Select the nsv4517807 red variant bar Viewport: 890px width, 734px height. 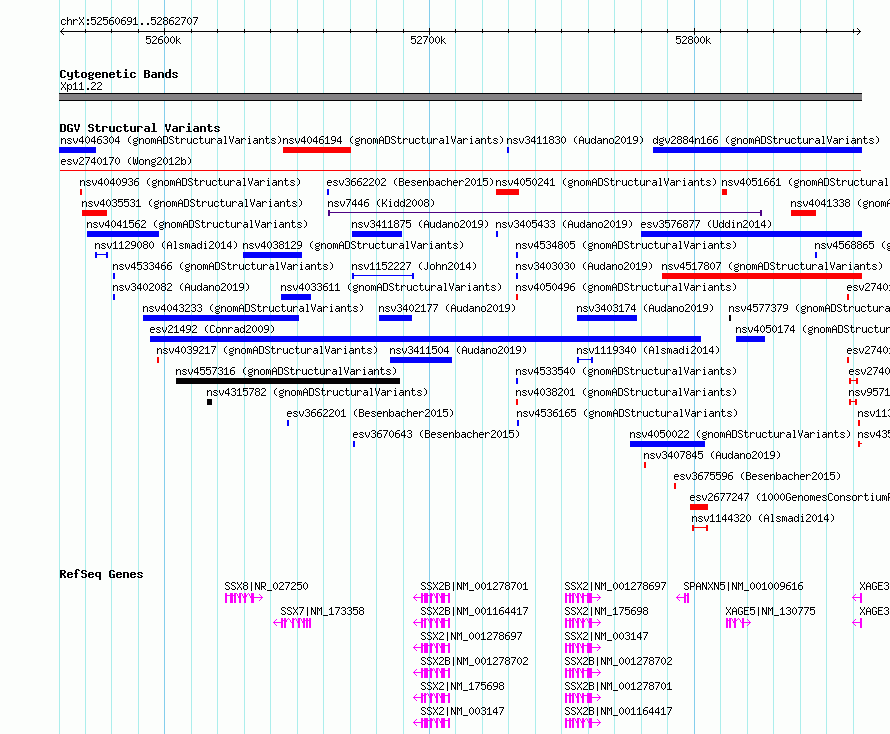(762, 276)
